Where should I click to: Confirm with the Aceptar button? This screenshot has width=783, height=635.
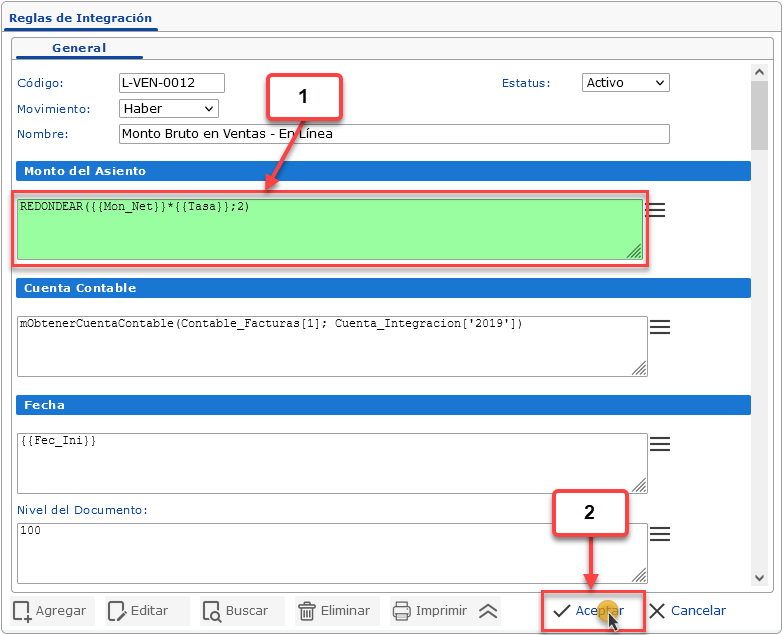click(590, 611)
